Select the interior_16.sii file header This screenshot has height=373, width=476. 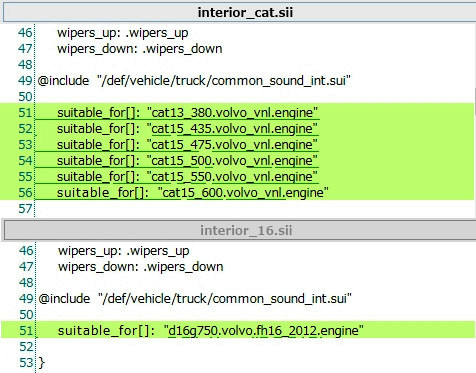point(240,230)
